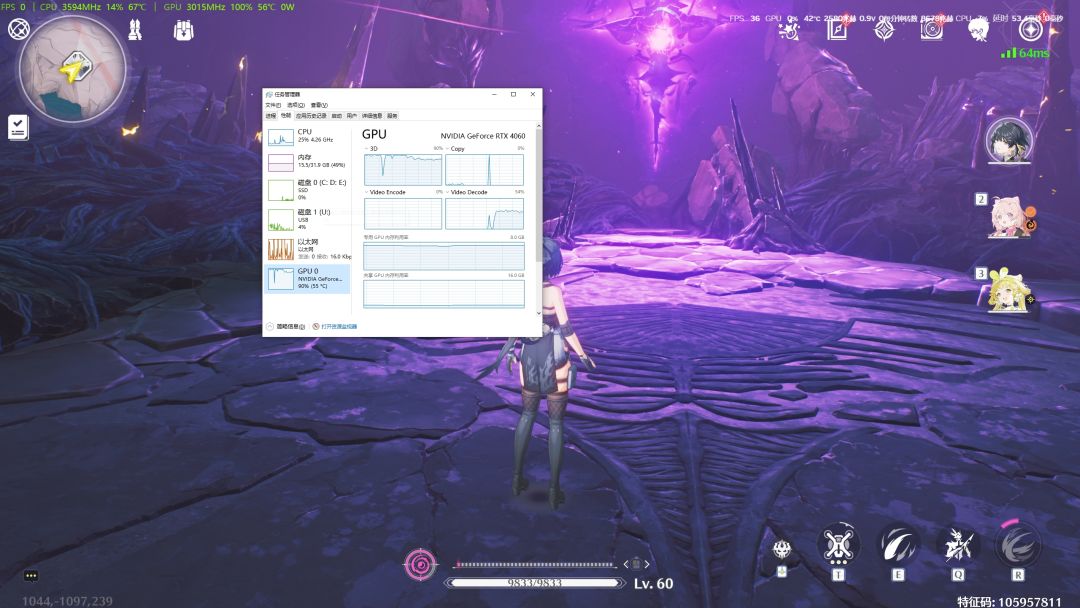
Task: Open the 查看 menu in Task Manager
Action: 319,105
